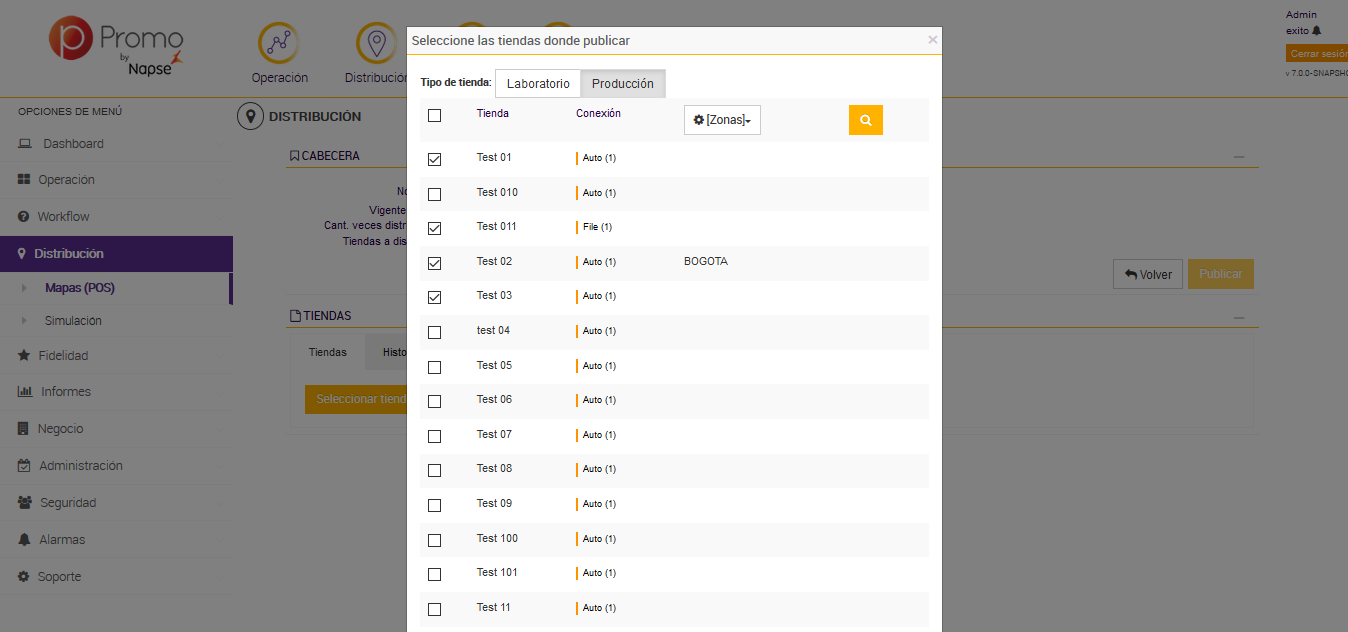Click the Cerrar sesión button
The height and width of the screenshot is (632, 1348).
[1317, 54]
